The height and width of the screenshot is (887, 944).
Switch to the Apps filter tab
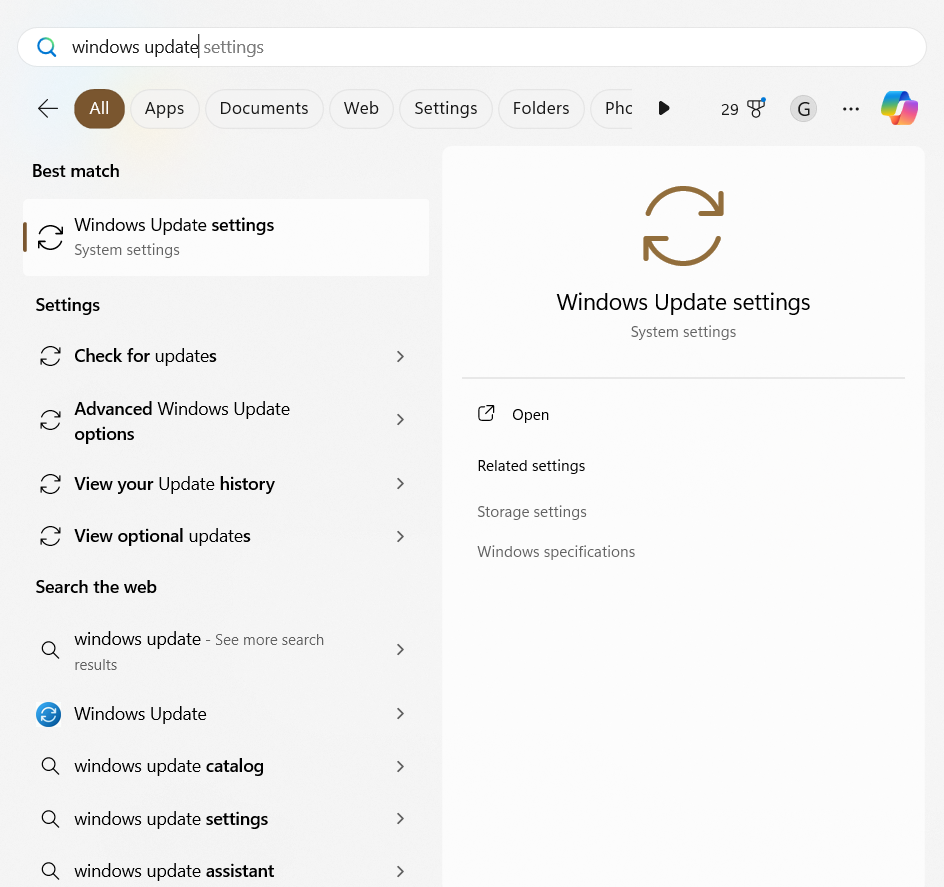pos(164,108)
